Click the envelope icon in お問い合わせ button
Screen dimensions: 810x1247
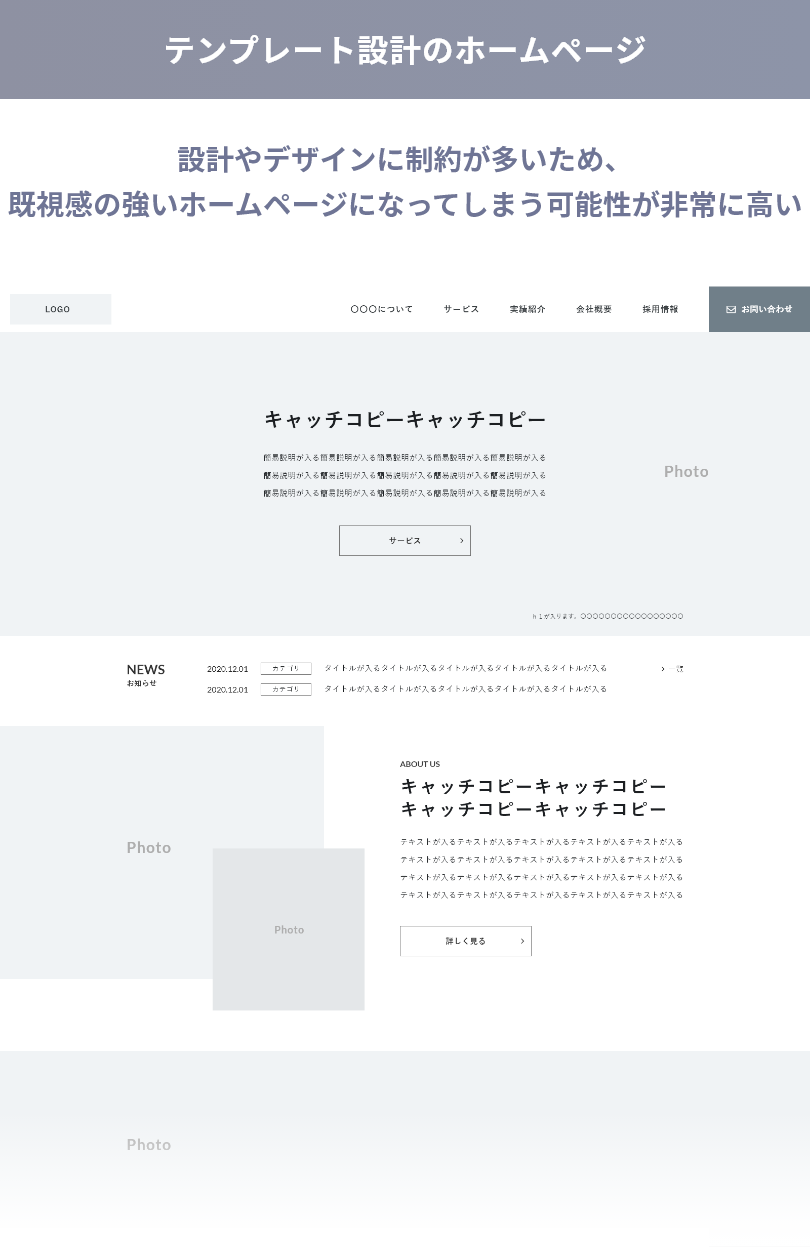point(732,309)
